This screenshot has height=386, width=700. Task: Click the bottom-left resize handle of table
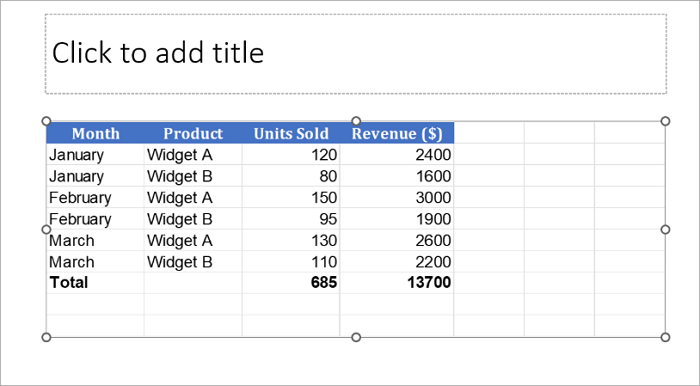(46, 337)
